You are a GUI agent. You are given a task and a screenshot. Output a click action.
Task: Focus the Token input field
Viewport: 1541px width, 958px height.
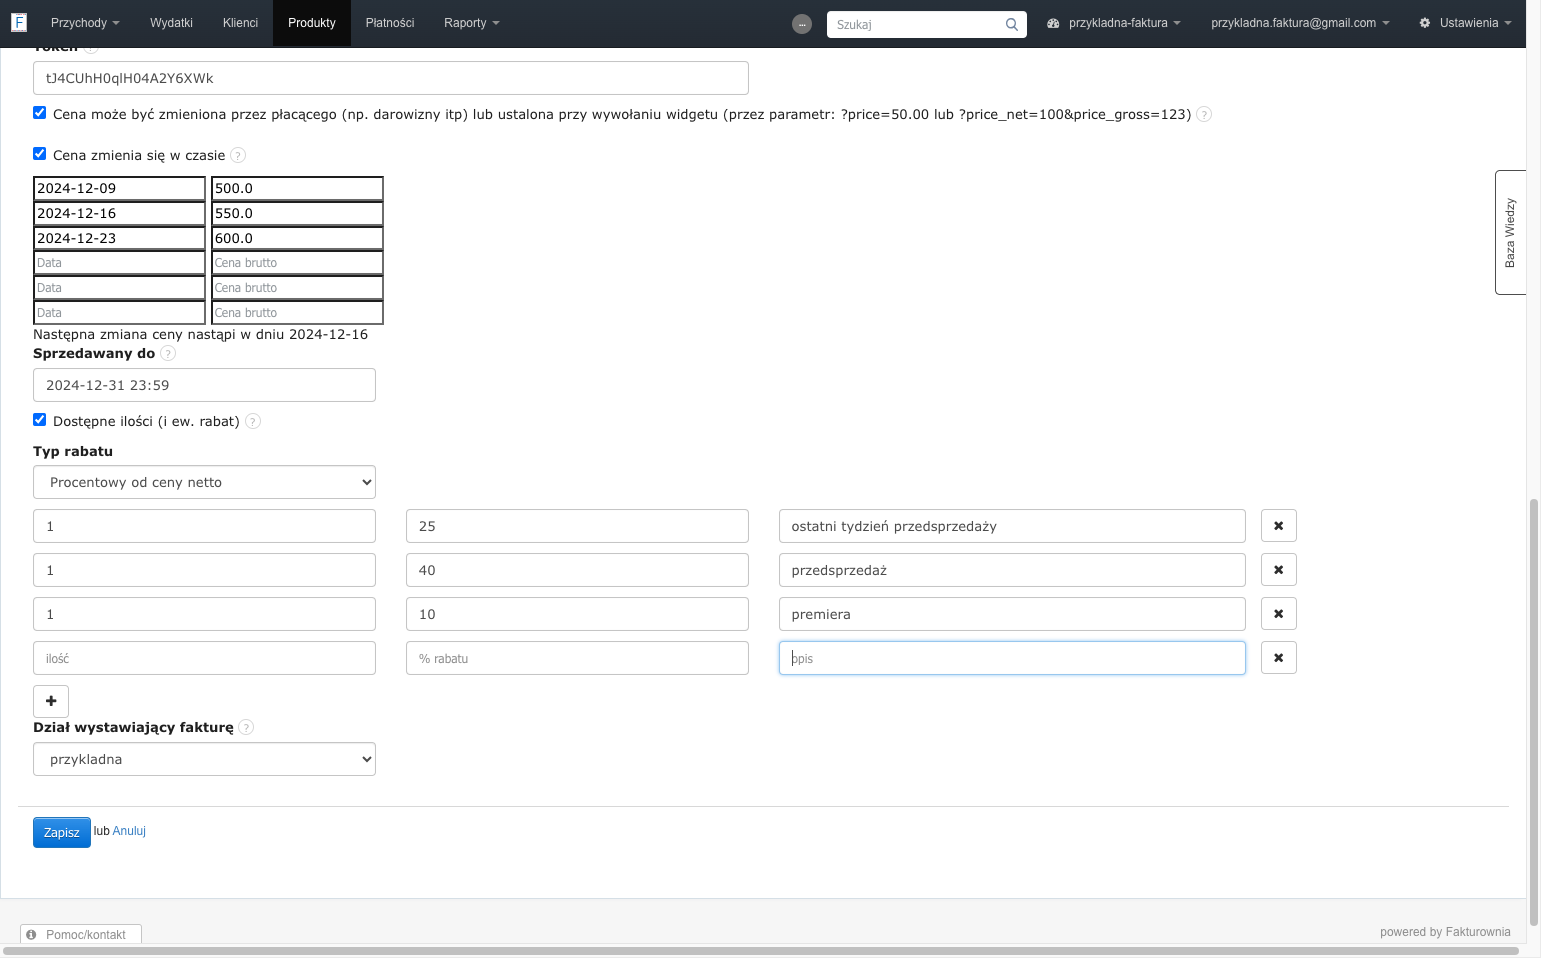click(x=391, y=78)
